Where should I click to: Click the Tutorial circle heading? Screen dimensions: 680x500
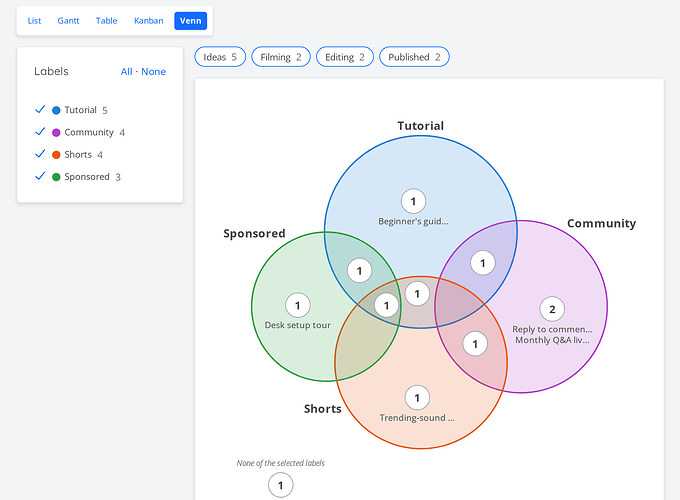421,126
